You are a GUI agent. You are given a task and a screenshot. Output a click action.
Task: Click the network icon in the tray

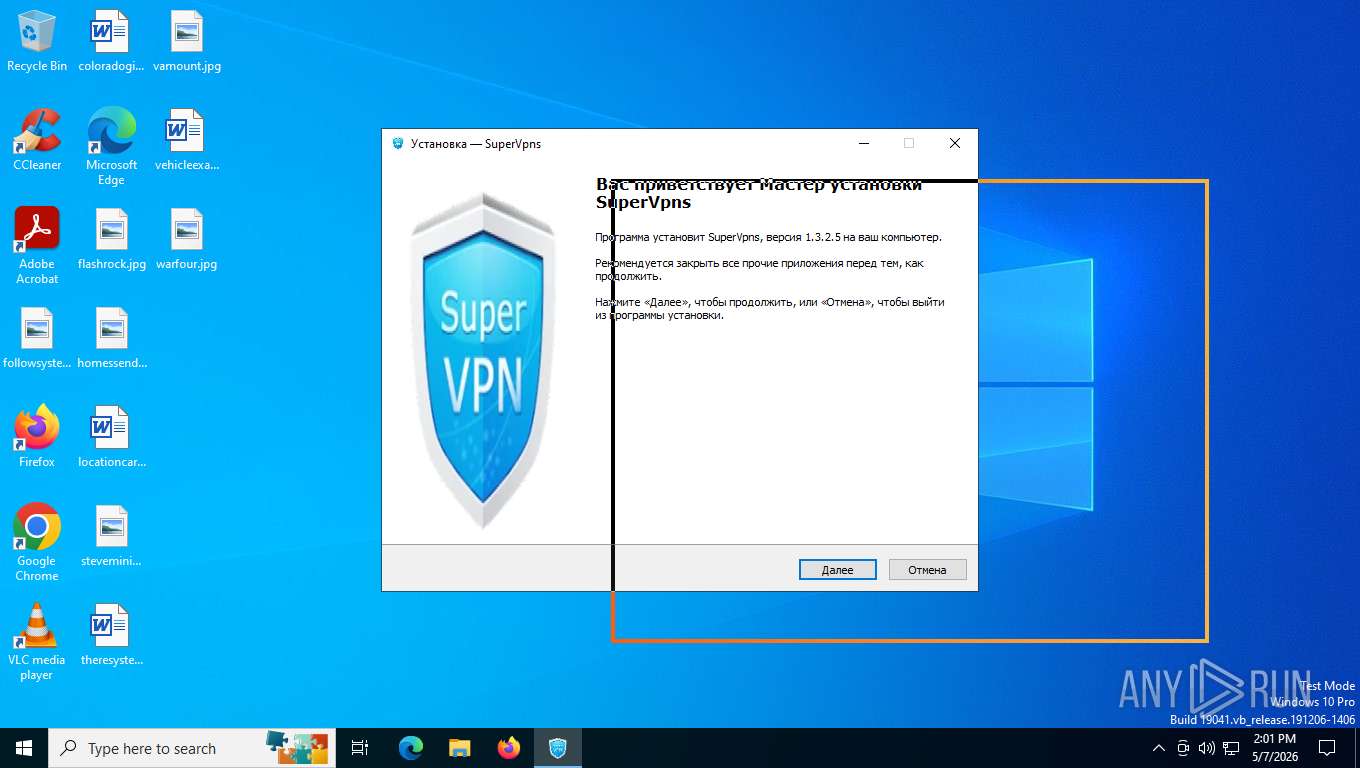pyautogui.click(x=1232, y=748)
